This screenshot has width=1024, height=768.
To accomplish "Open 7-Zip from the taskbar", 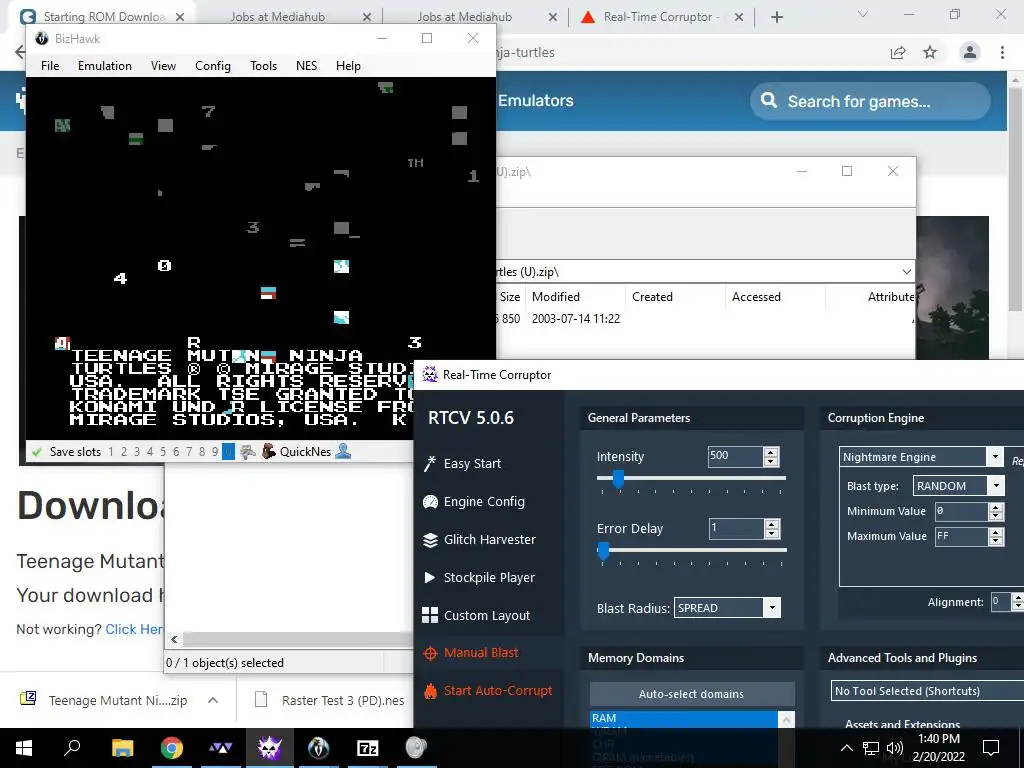I will tap(368, 748).
